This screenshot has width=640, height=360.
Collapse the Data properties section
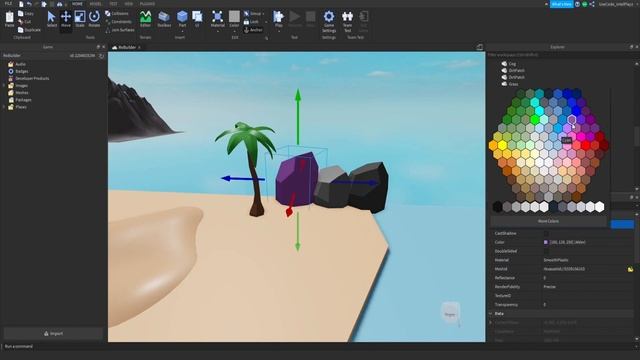tap(491, 313)
